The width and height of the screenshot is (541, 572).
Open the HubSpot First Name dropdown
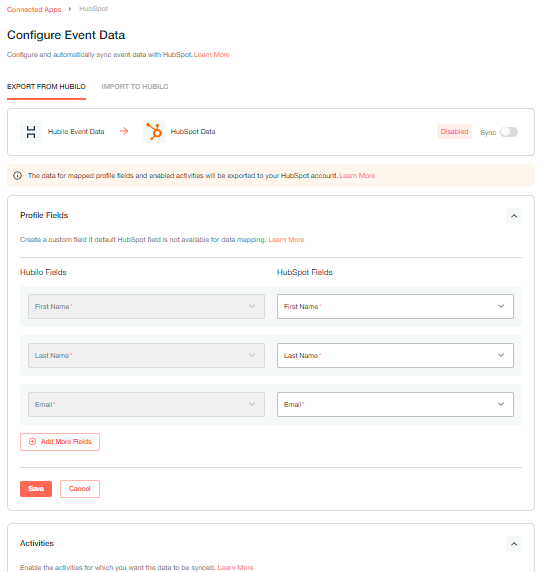tap(395, 306)
